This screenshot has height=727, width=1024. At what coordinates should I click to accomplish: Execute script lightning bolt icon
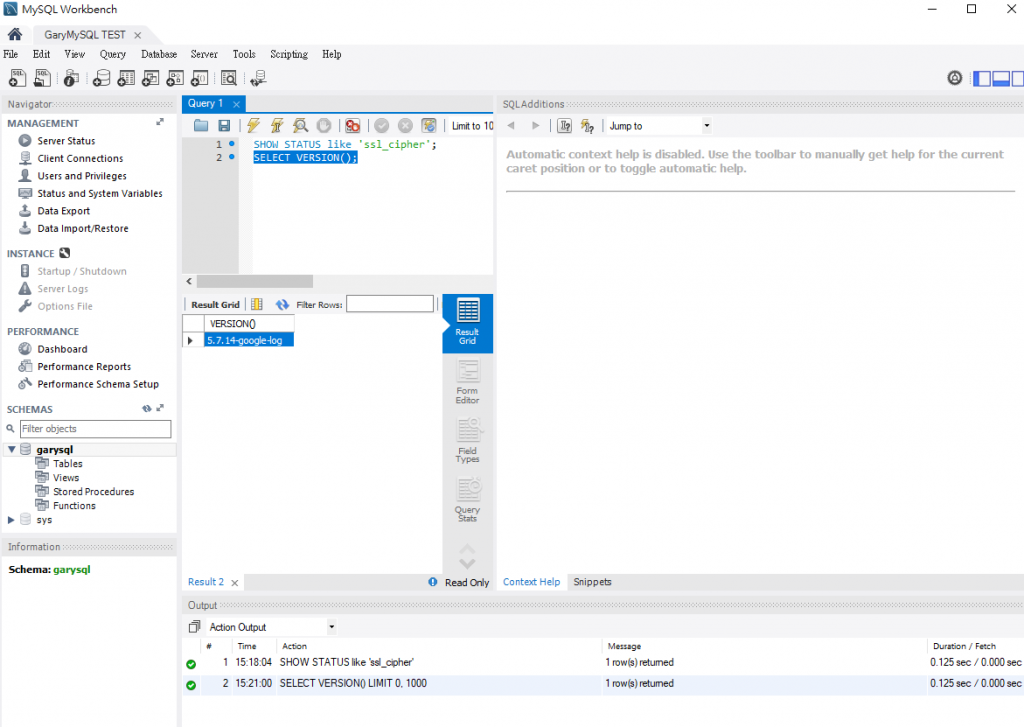tap(253, 125)
